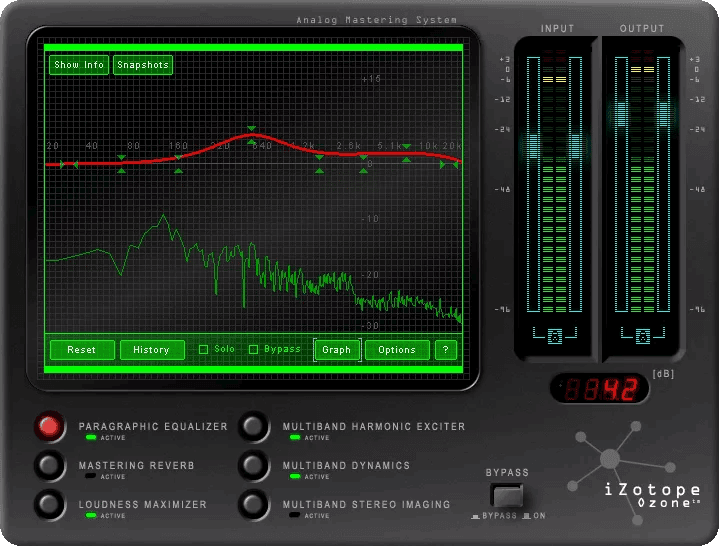Toggle Paragraphic Equalizer Active LED

tap(91, 437)
